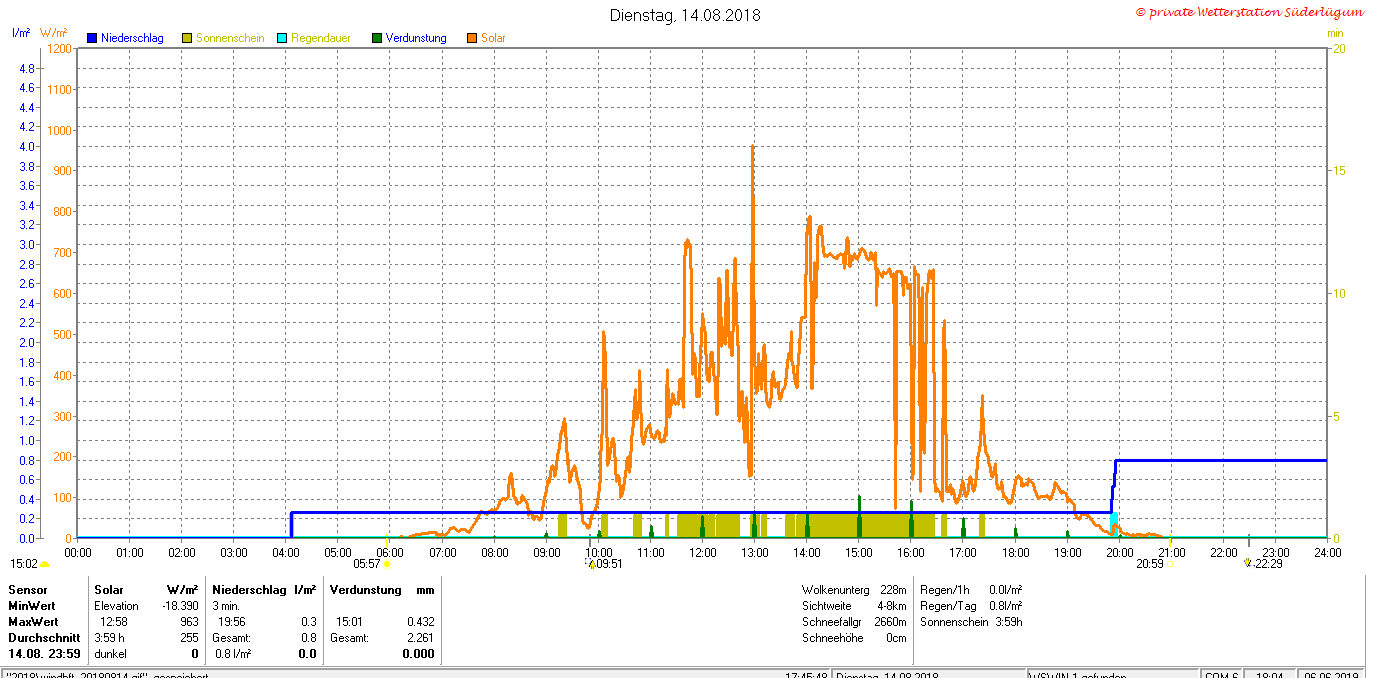Click the orange Solar legend square
The width and height of the screenshot is (1396, 678).
(472, 38)
